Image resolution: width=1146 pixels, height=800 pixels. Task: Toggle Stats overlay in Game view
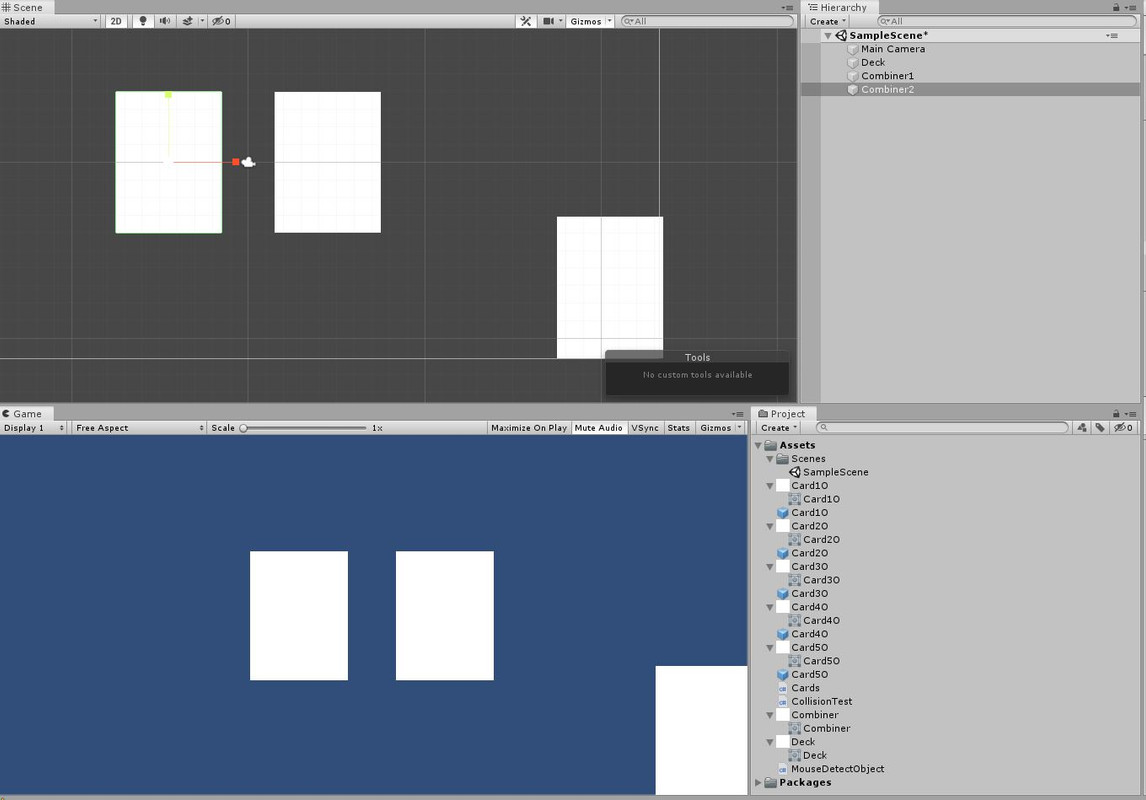[x=678, y=428]
